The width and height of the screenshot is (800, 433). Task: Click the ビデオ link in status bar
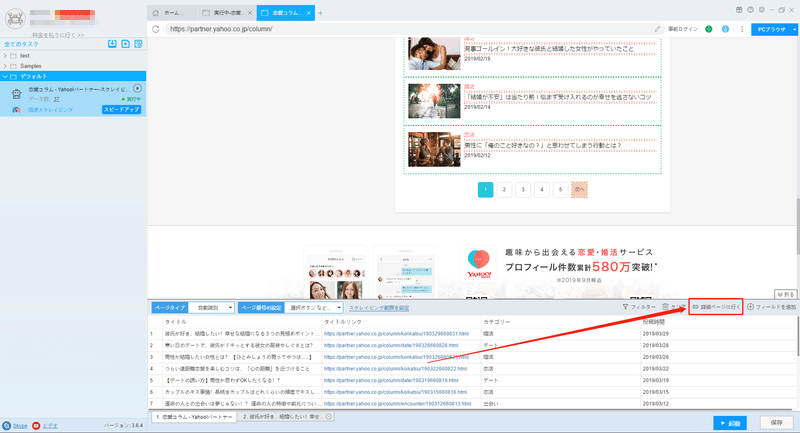coord(50,425)
